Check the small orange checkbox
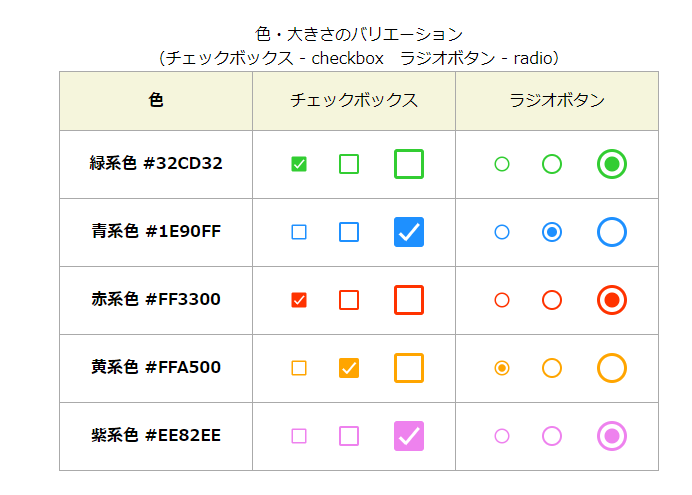Viewport: 692px width, 495px height. [299, 368]
